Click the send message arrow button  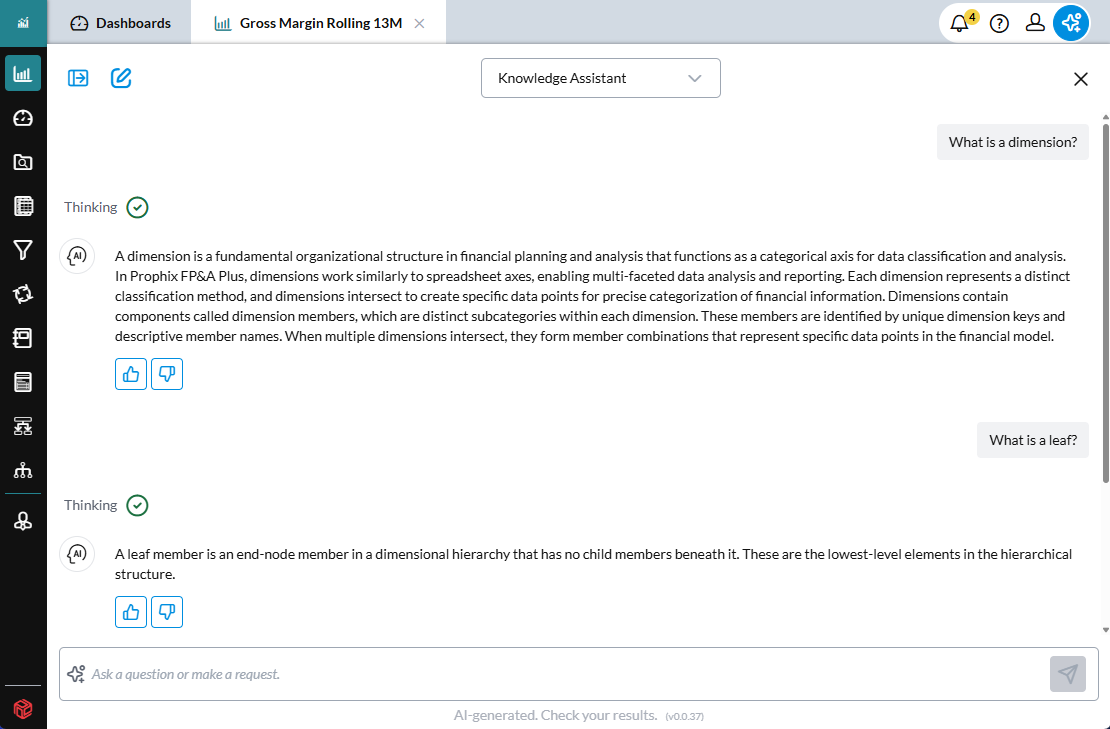point(1067,674)
